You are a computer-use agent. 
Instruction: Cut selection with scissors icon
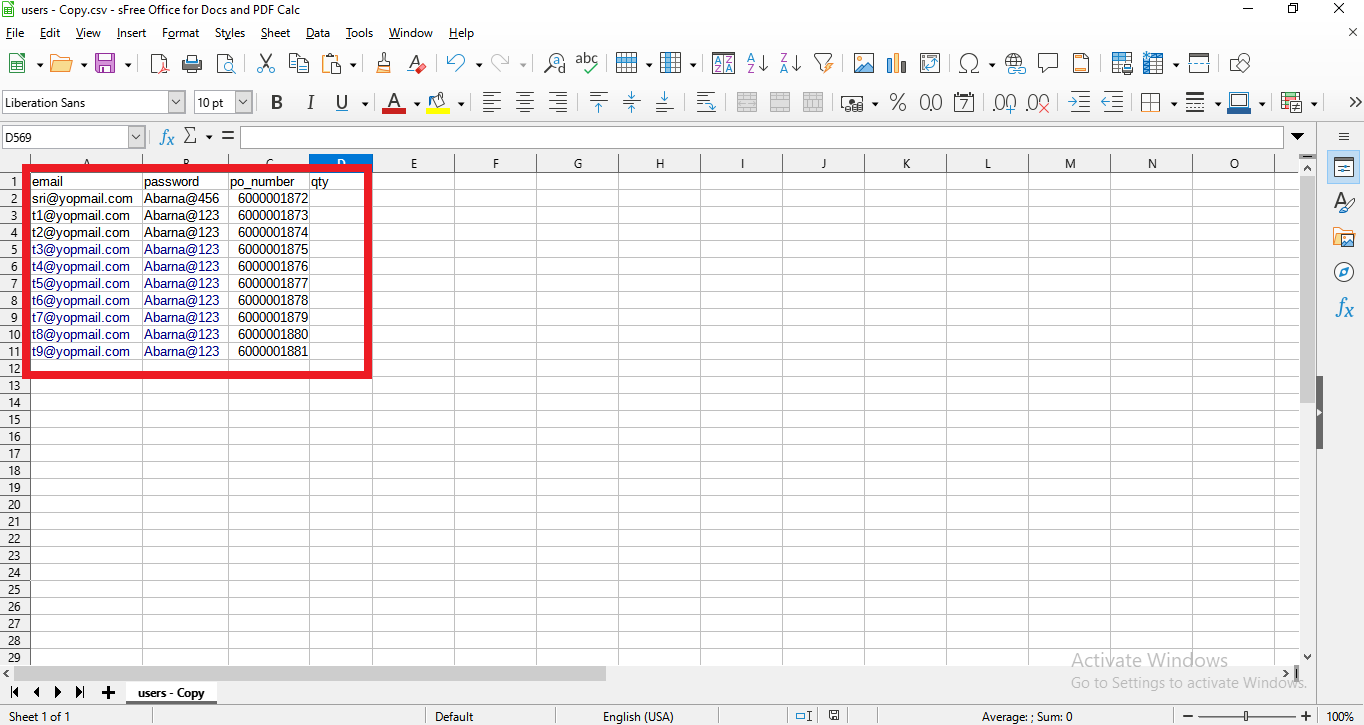click(x=266, y=64)
